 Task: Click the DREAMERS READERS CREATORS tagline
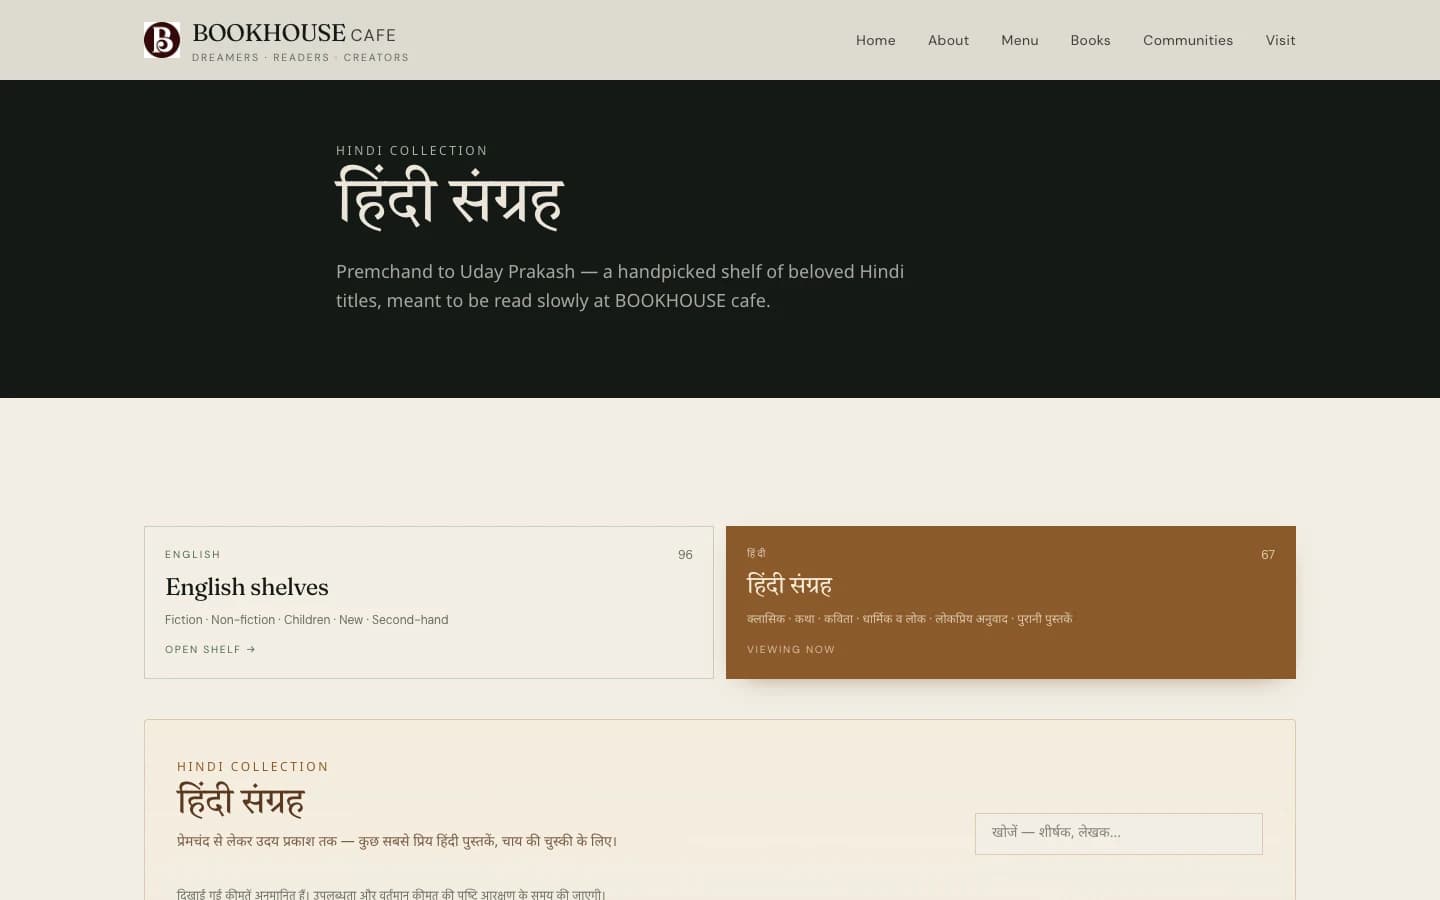tap(300, 58)
